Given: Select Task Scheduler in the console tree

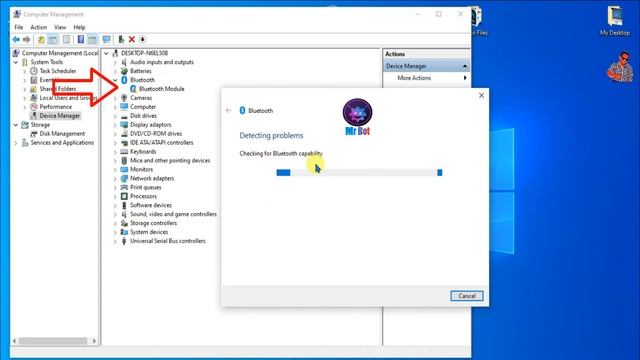Looking at the screenshot, I should [58, 71].
